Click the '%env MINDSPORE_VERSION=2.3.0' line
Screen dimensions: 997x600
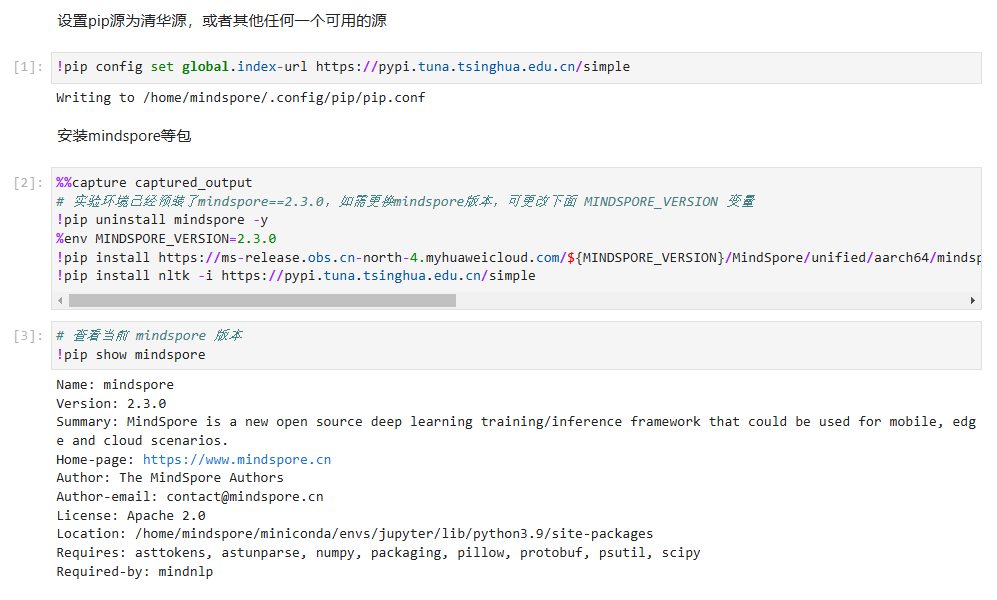[x=166, y=239]
